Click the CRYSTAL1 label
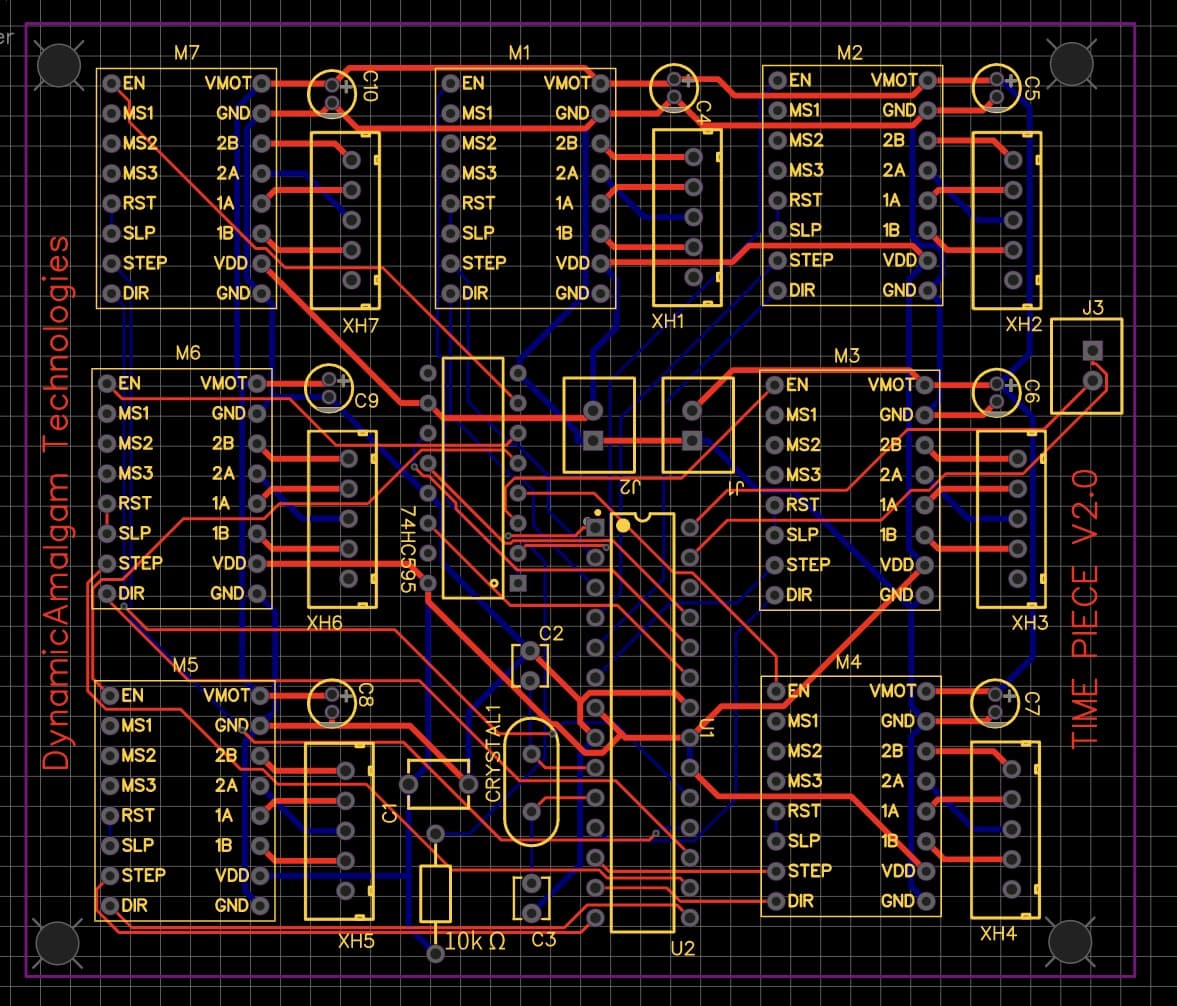Viewport: 1177px width, 1006px height. pyautogui.click(x=493, y=753)
